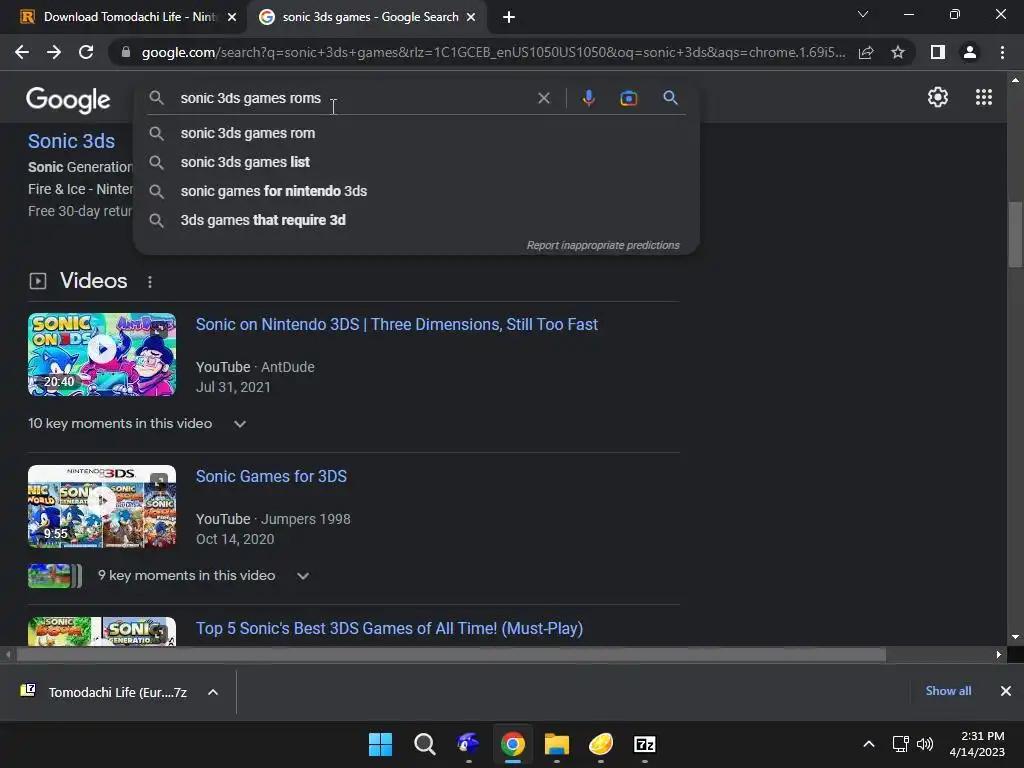Close the Google Search tab
The width and height of the screenshot is (1024, 768).
471,17
